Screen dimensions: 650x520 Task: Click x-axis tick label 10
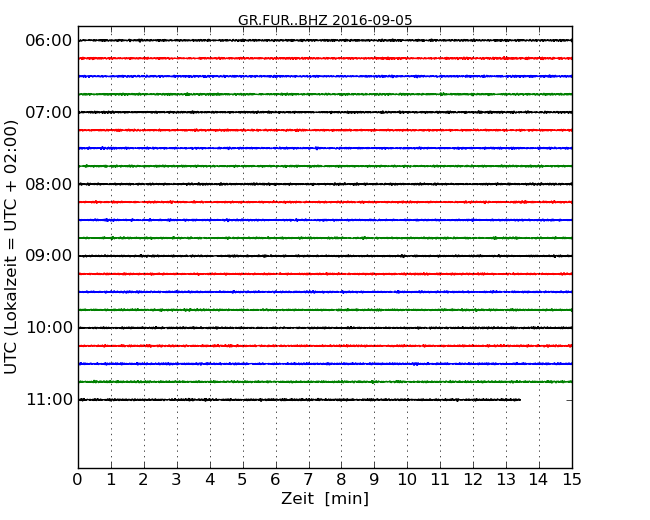[x=407, y=479]
